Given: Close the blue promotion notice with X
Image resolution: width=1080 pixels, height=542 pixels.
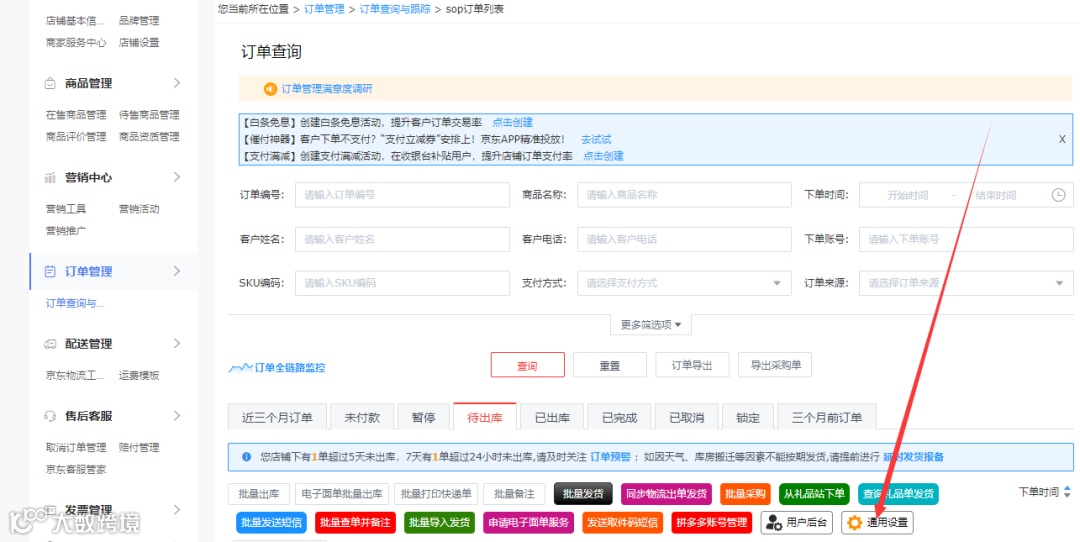Looking at the screenshot, I should 1062,139.
